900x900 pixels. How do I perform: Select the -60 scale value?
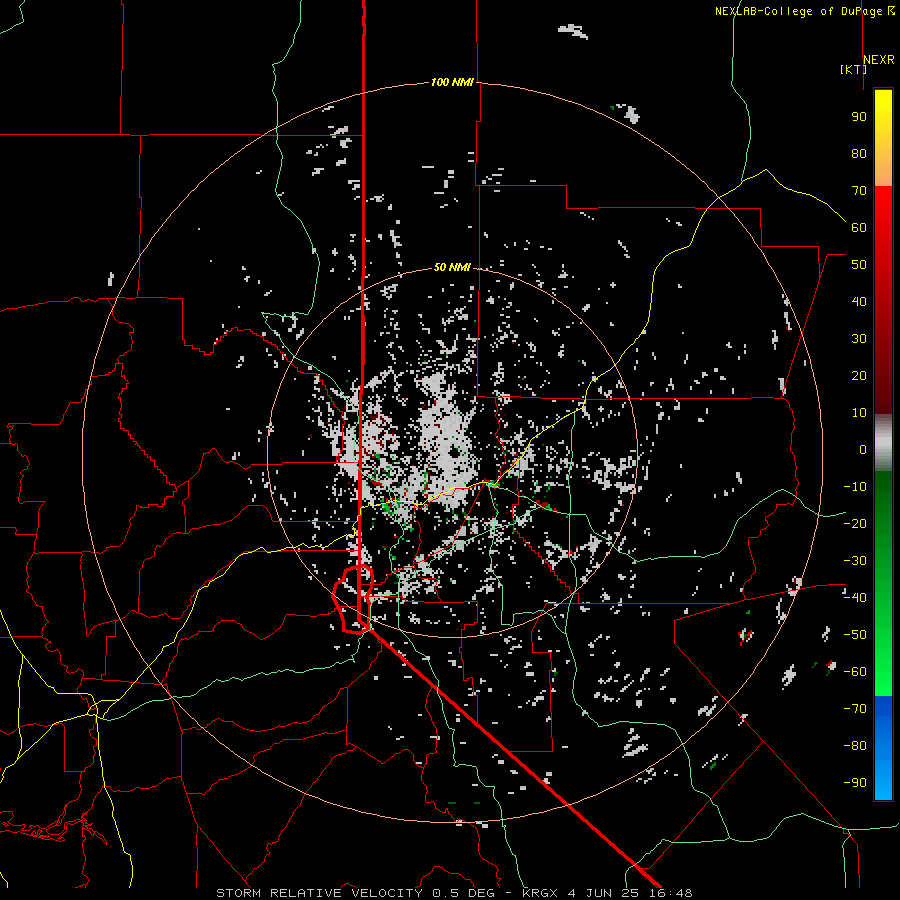(x=855, y=672)
